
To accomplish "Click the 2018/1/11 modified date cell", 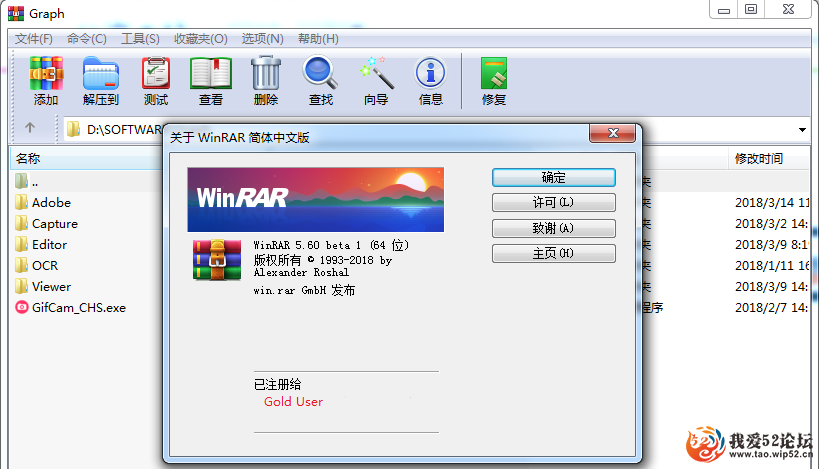I will pos(772,266).
